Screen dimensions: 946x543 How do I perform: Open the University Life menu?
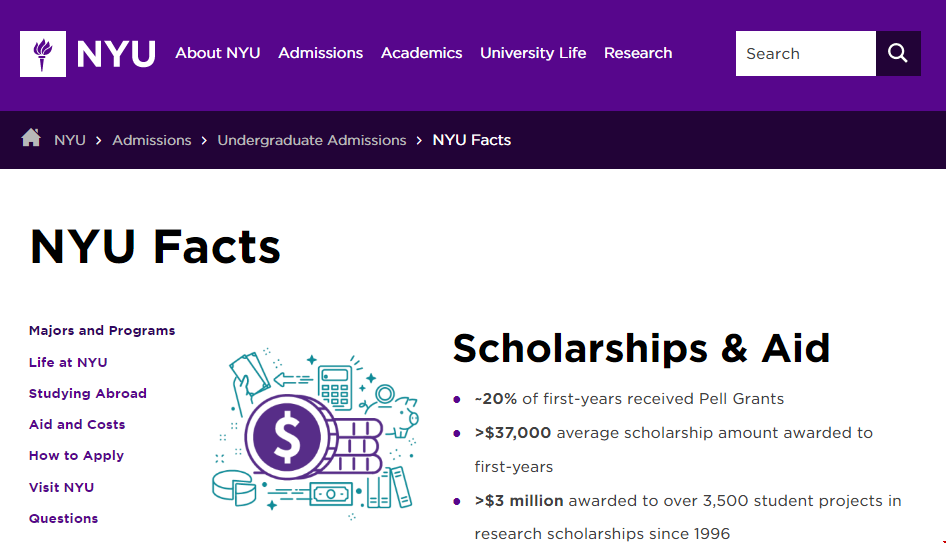pos(533,53)
